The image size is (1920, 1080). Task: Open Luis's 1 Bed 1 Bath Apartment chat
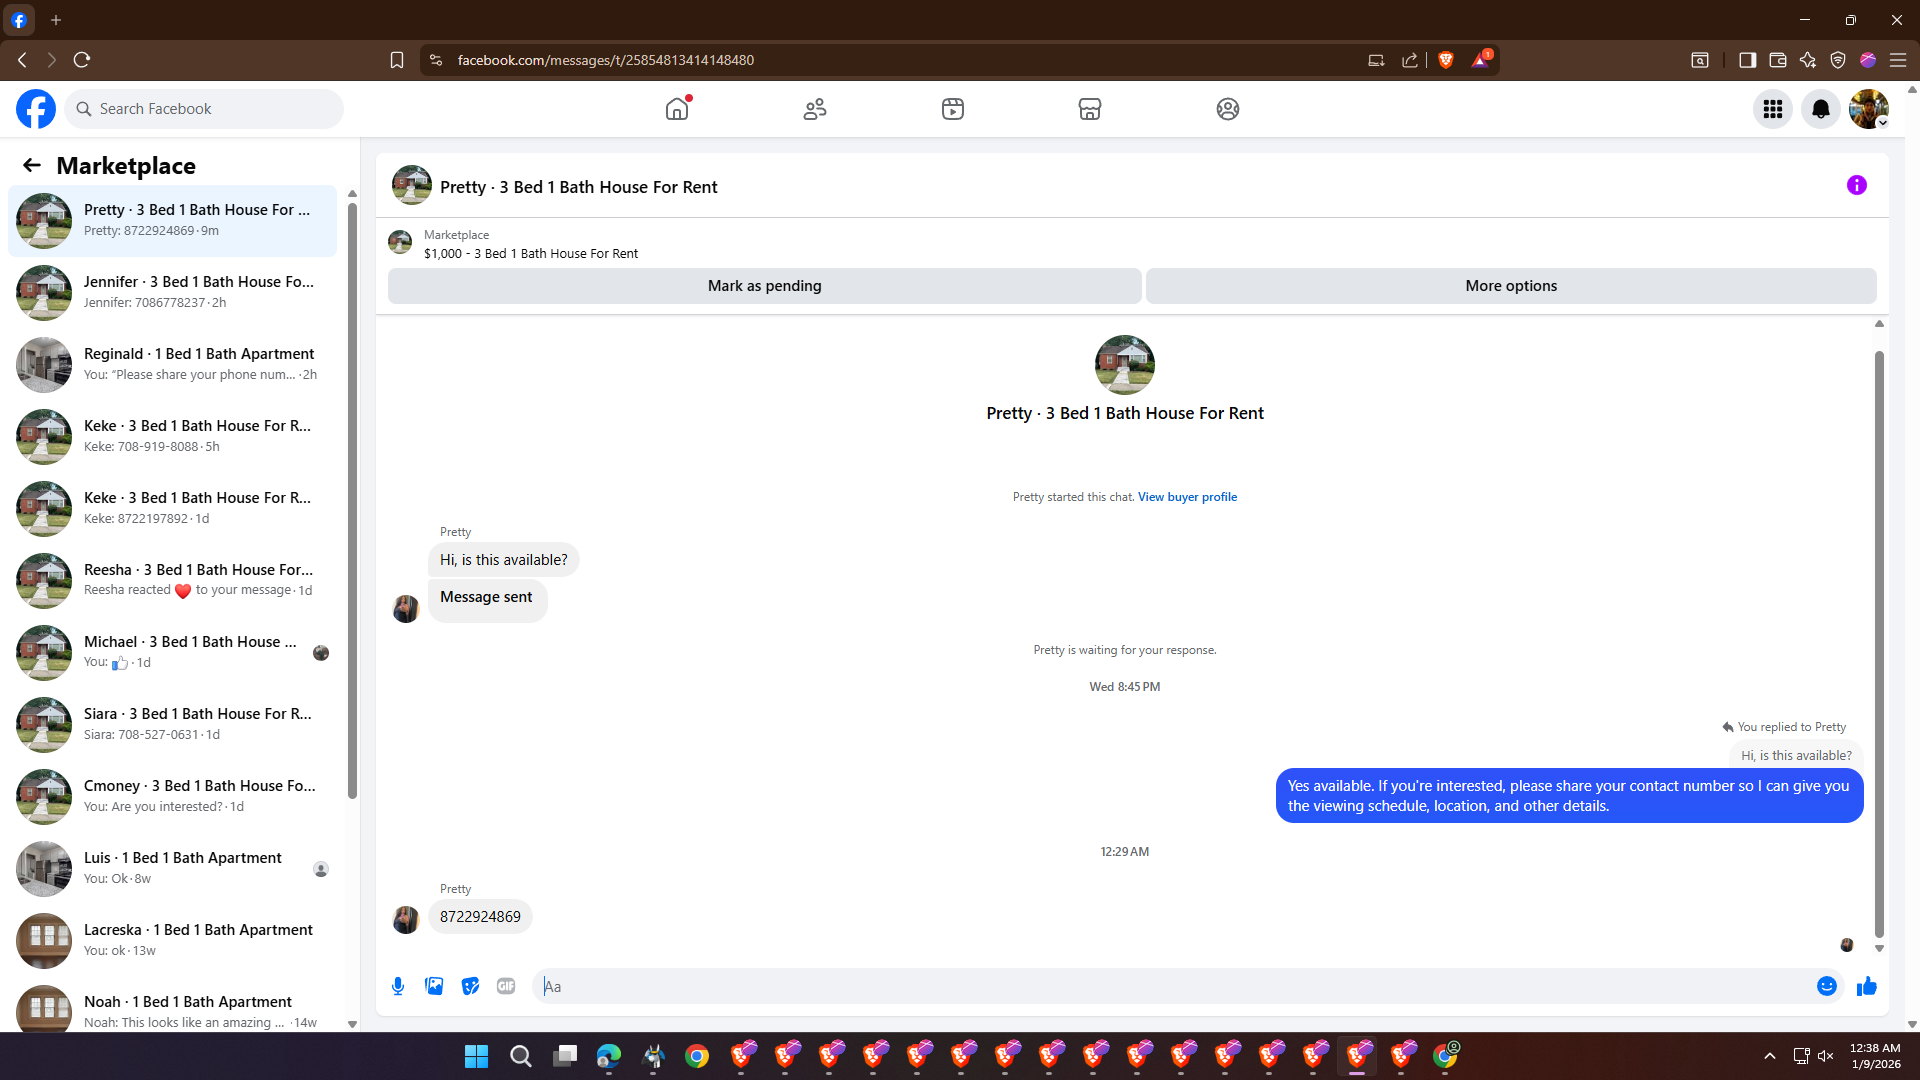tap(172, 869)
